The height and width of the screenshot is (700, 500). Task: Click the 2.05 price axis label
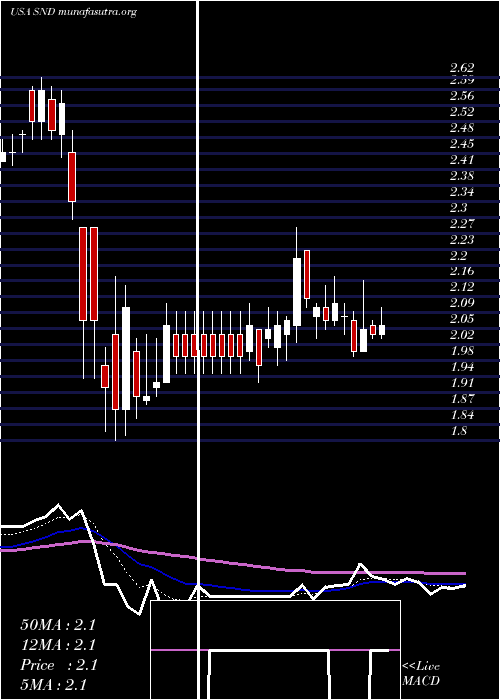[x=462, y=319]
